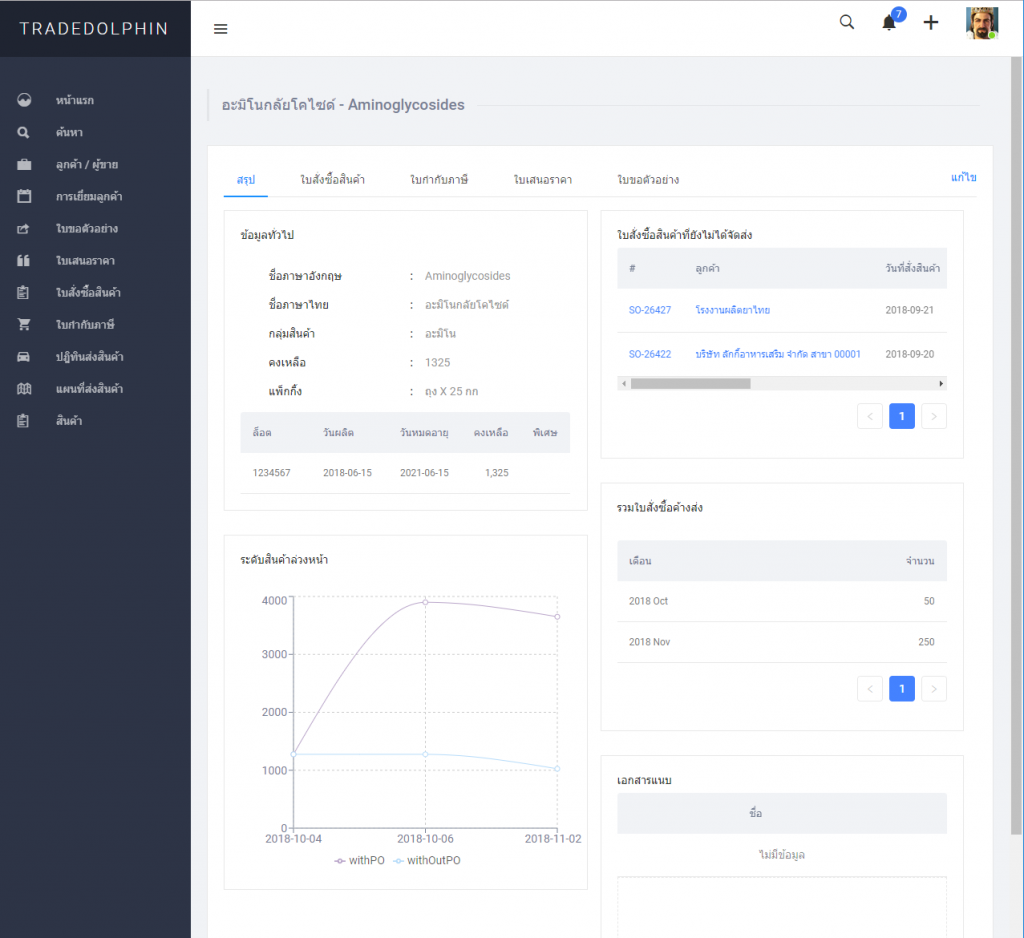Switch to the ใบสั่งซื้อสินค้า tab
Image resolution: width=1024 pixels, height=938 pixels.
[332, 180]
